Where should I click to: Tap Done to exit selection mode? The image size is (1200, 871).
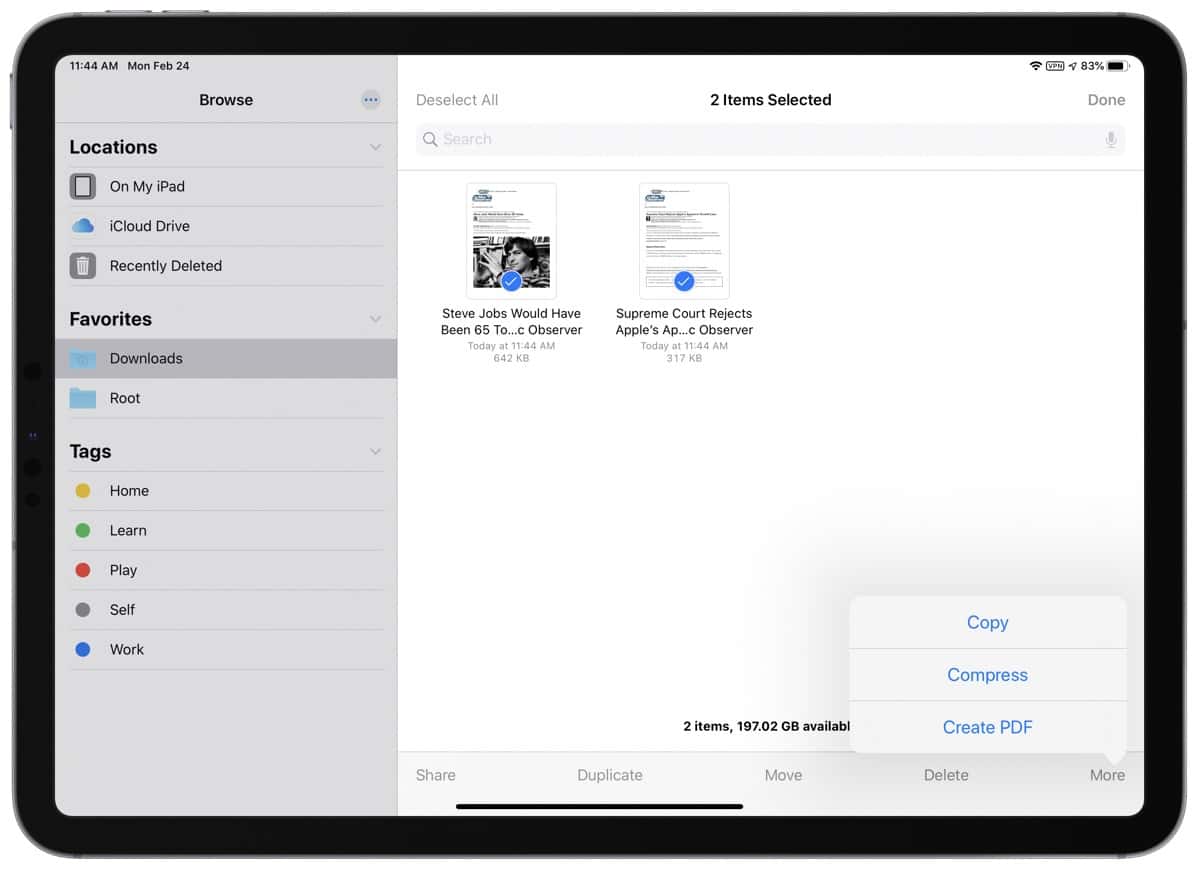click(x=1106, y=99)
